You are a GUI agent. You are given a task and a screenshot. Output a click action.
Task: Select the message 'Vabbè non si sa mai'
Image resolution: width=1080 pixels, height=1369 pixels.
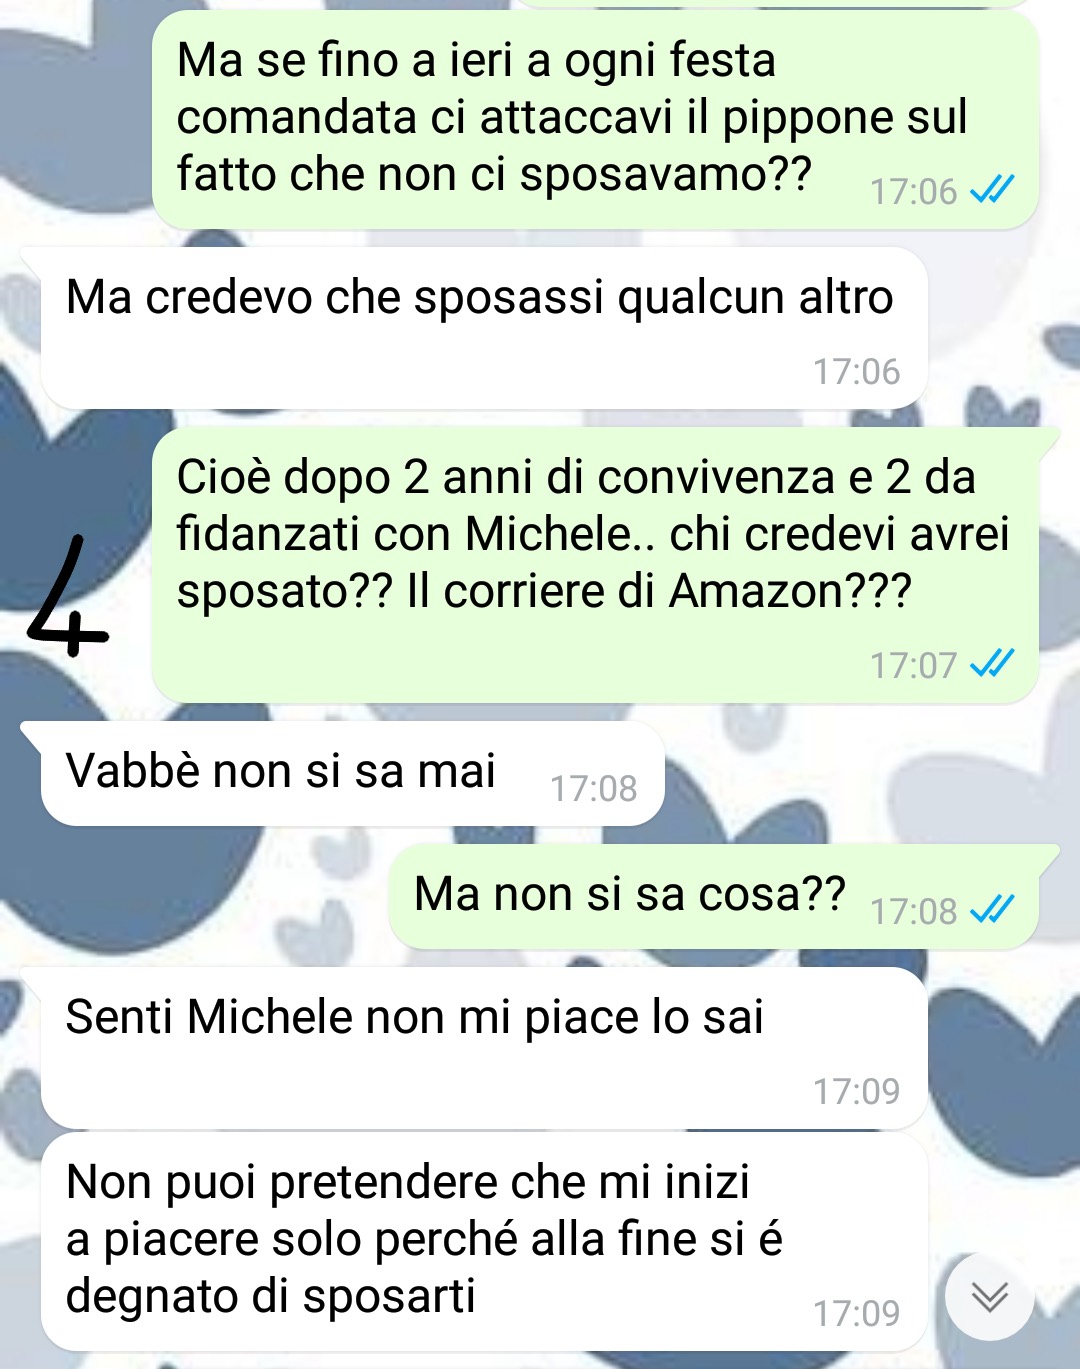(x=352, y=774)
